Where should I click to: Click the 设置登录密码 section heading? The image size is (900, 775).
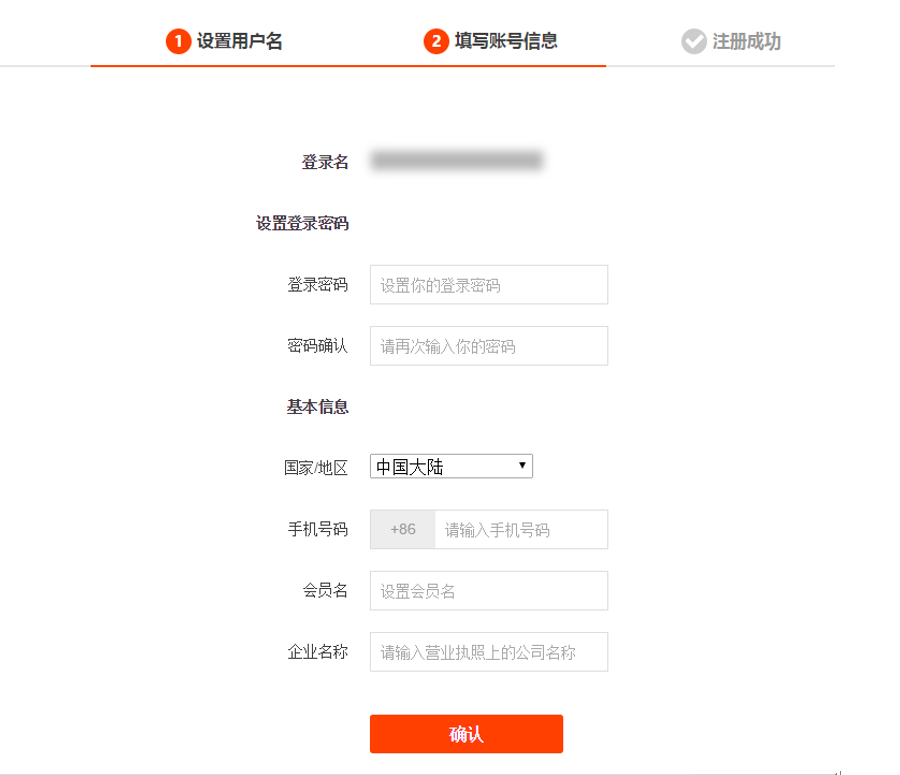pos(302,223)
